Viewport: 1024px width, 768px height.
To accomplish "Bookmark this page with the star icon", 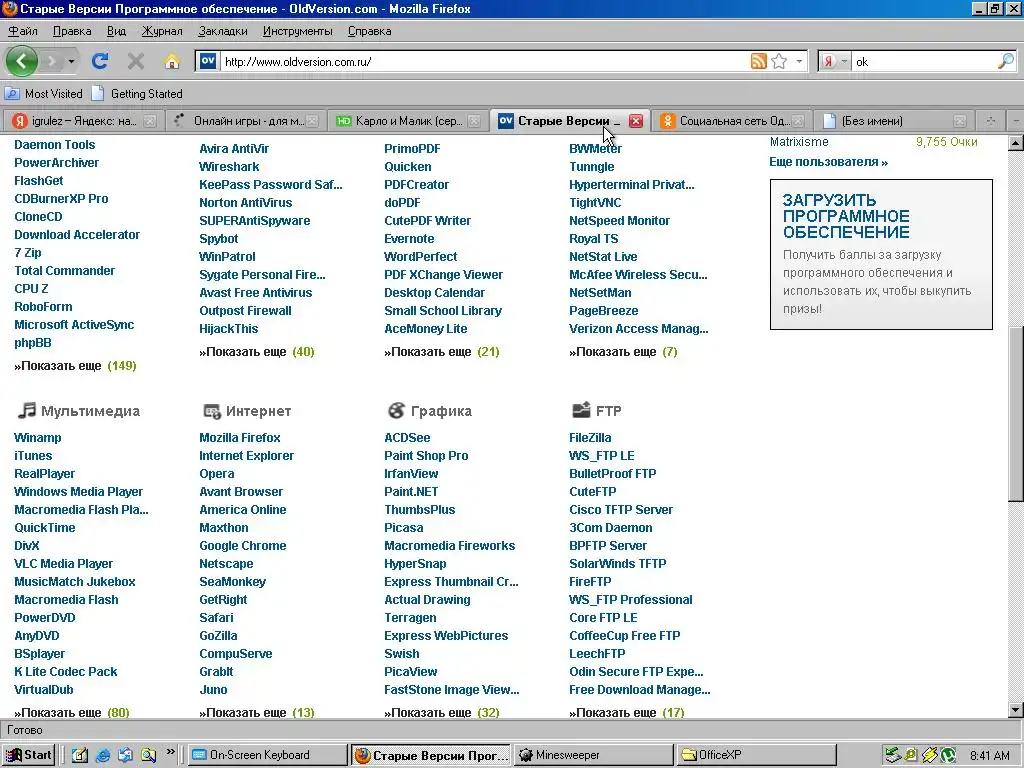I will click(779, 61).
